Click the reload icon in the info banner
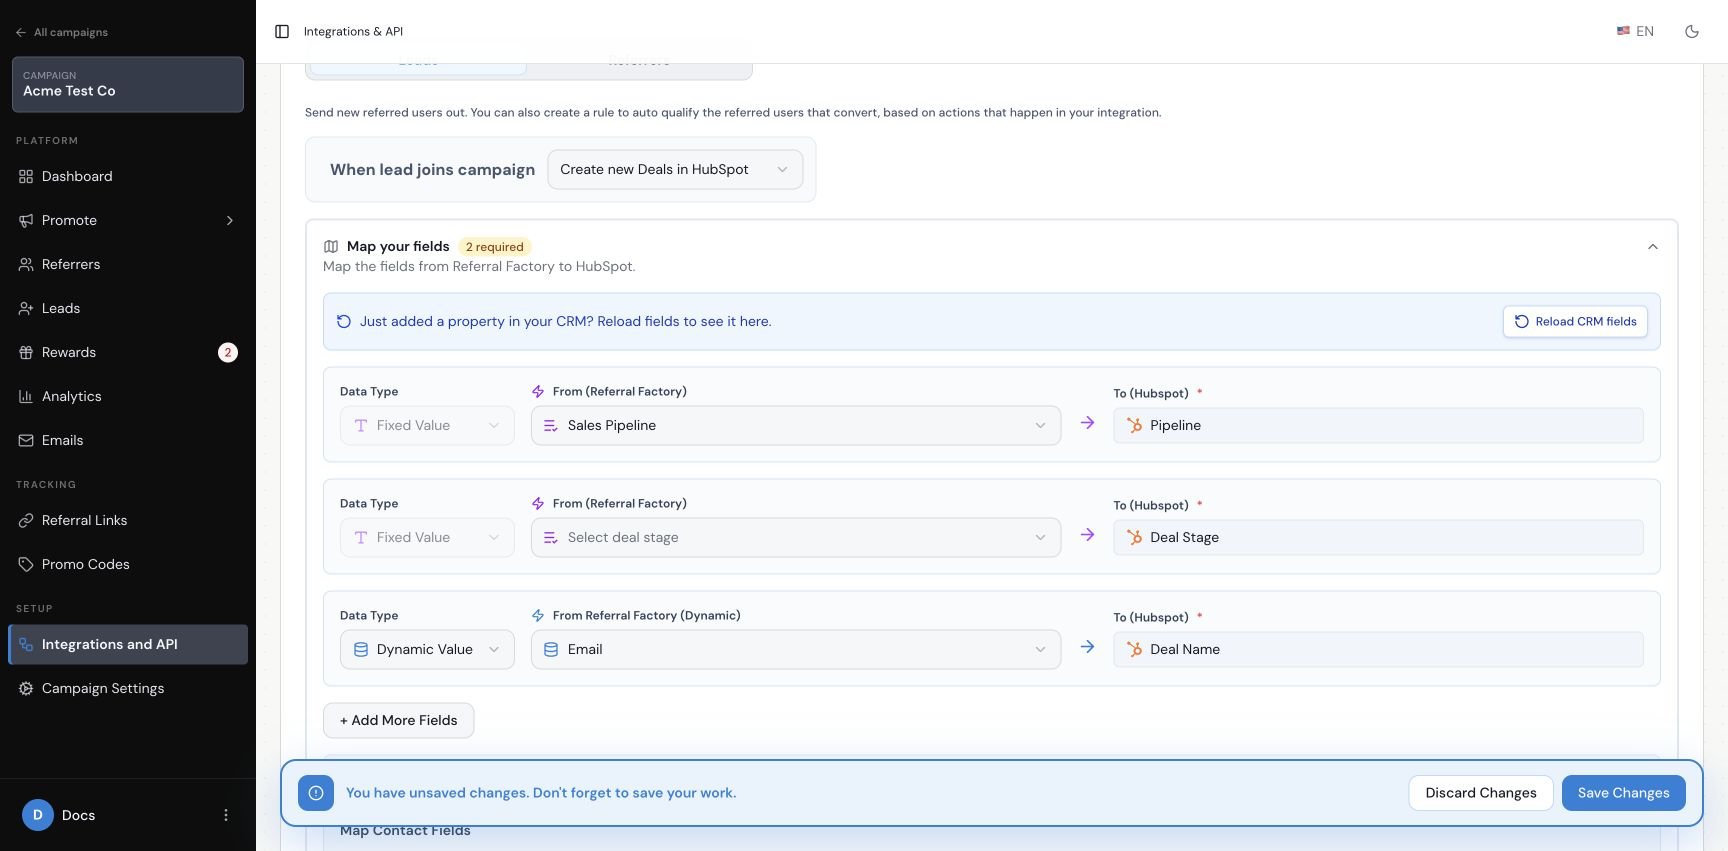This screenshot has height=851, width=1728. tap(344, 321)
